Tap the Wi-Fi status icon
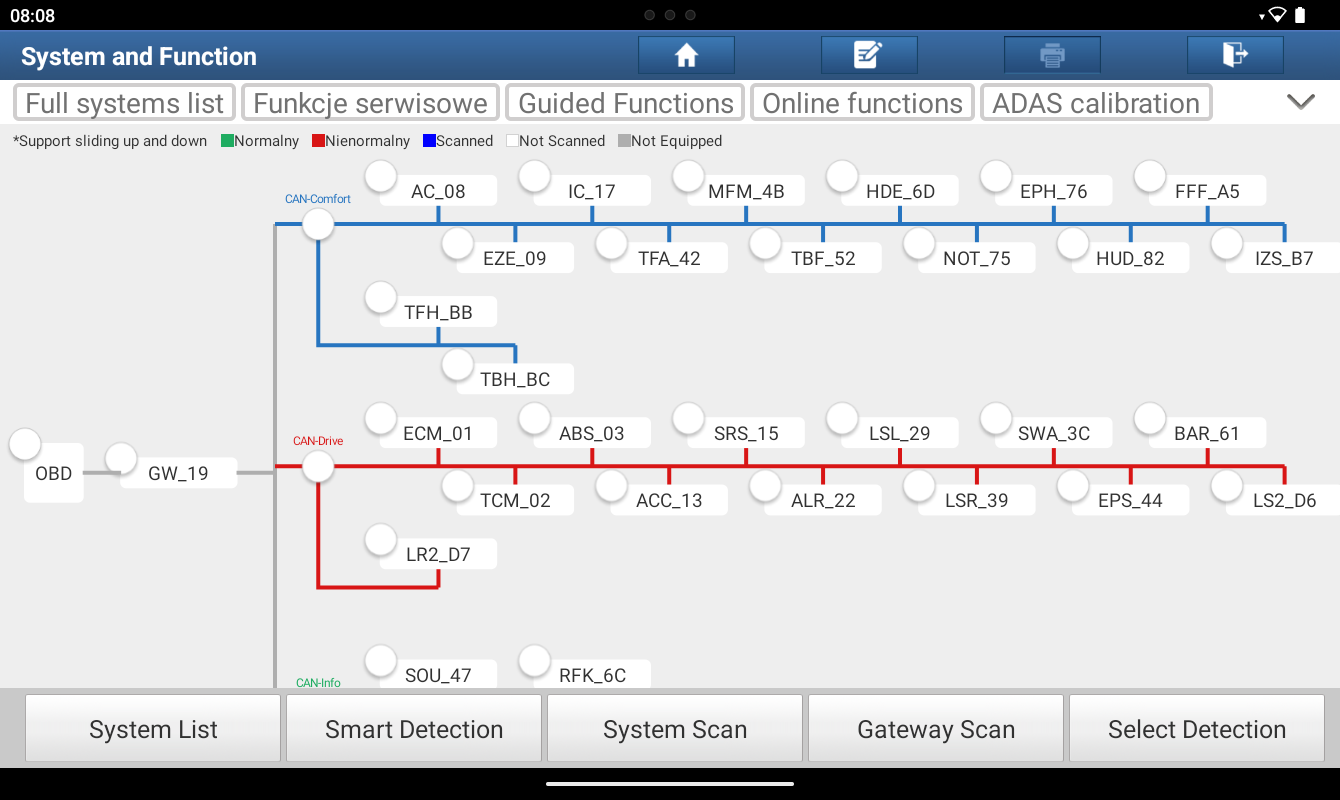 pyautogui.click(x=1276, y=15)
